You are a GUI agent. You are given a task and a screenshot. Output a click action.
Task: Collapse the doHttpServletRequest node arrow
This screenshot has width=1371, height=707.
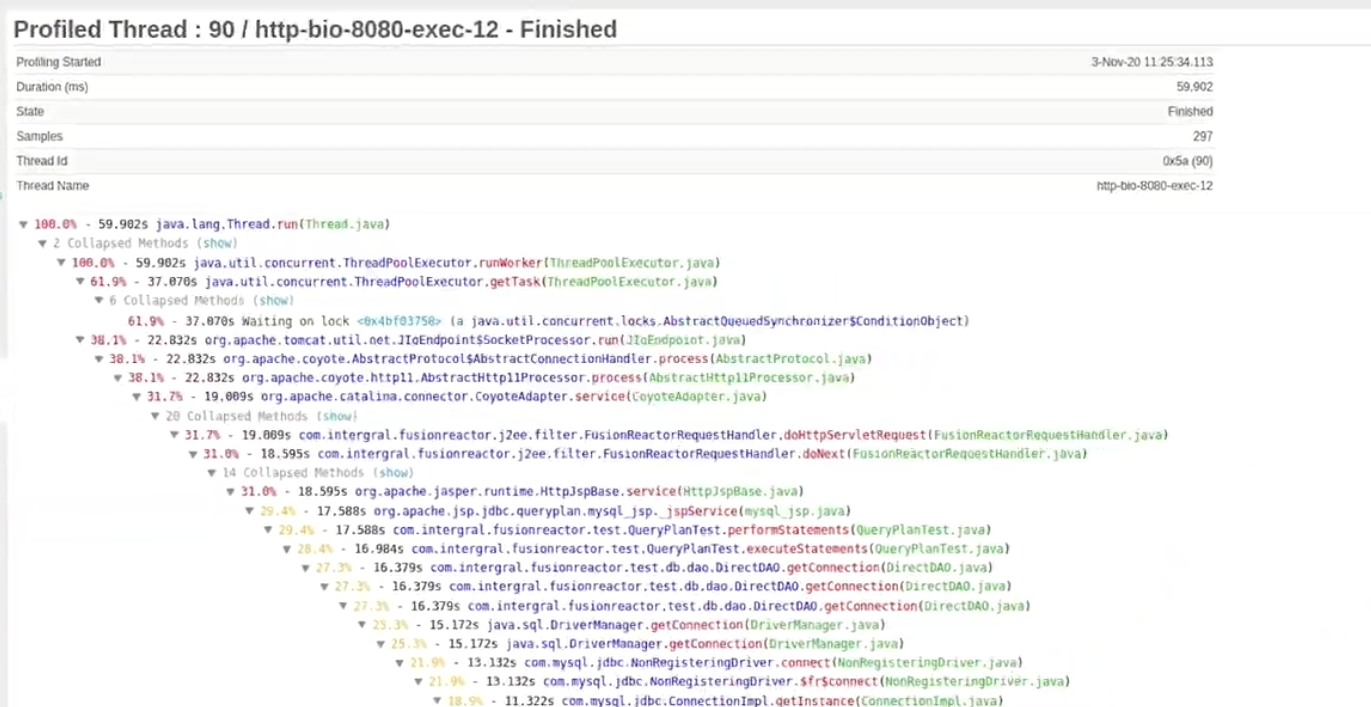[x=174, y=435]
